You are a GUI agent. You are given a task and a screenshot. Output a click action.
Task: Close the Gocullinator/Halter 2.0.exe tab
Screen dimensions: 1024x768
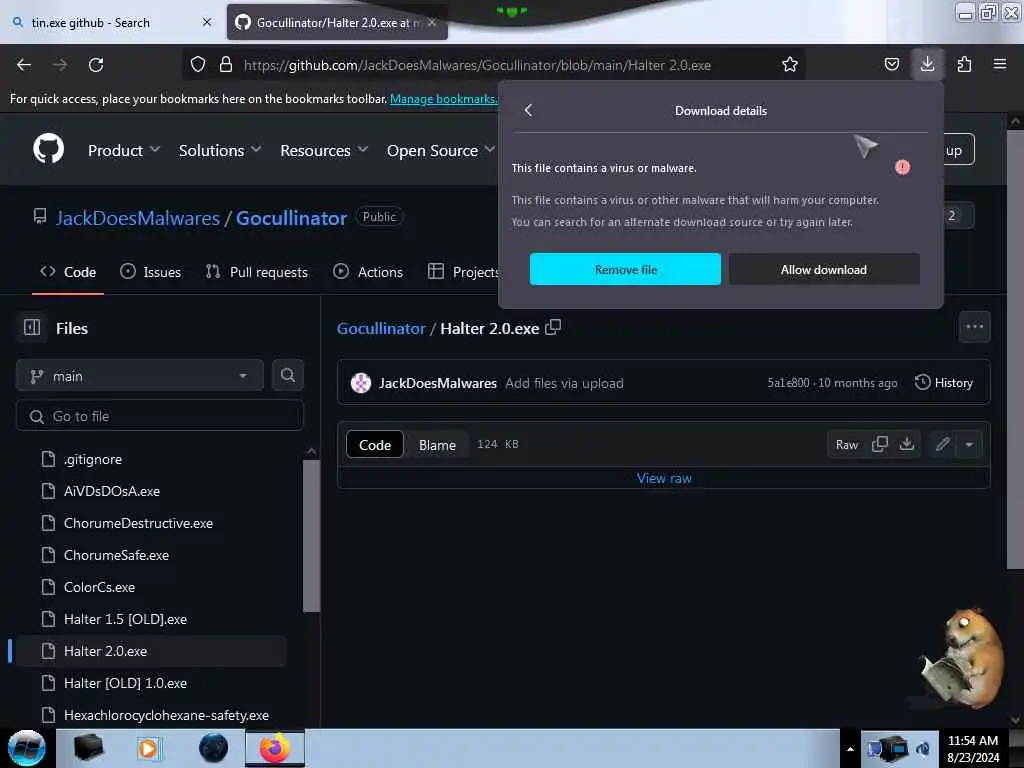coord(432,22)
